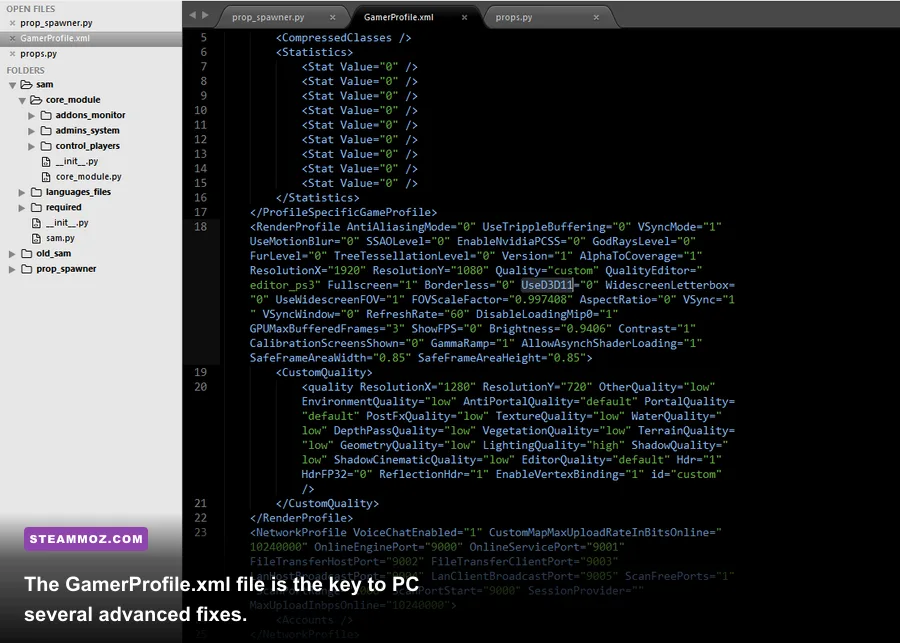
Task: Click the ResolutionX="1920" attribute
Action: coord(308,270)
